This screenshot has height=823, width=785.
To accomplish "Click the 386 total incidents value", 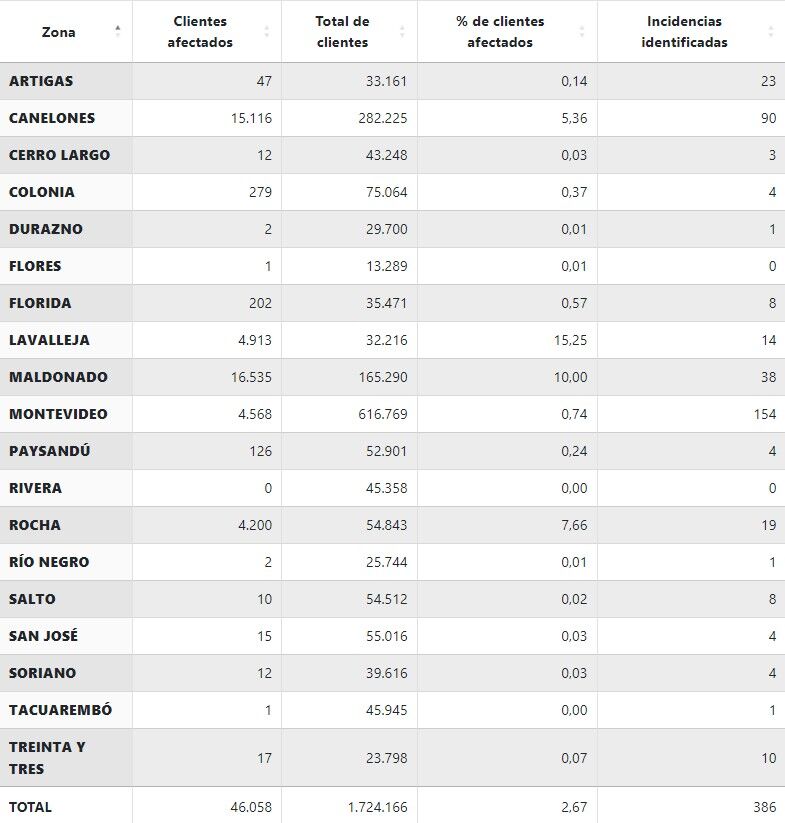I will (x=764, y=806).
